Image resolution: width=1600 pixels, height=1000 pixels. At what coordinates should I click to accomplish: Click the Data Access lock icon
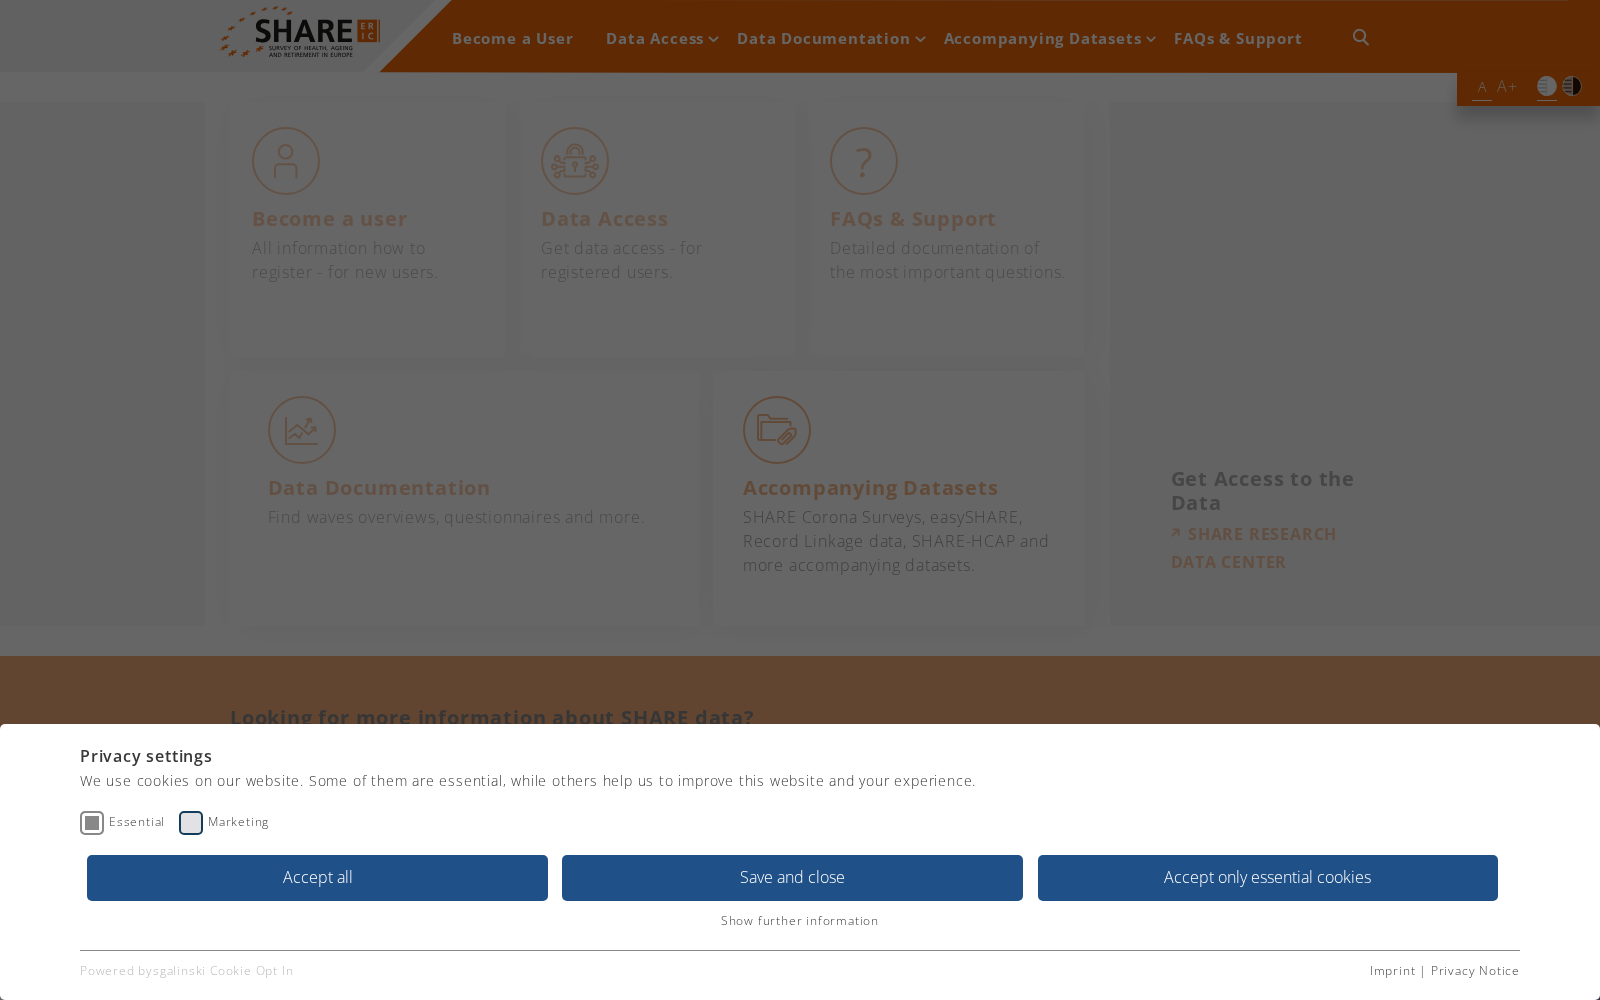tap(575, 161)
